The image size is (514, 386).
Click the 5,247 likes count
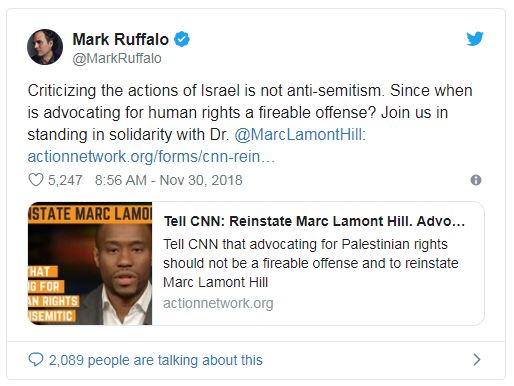(x=65, y=180)
